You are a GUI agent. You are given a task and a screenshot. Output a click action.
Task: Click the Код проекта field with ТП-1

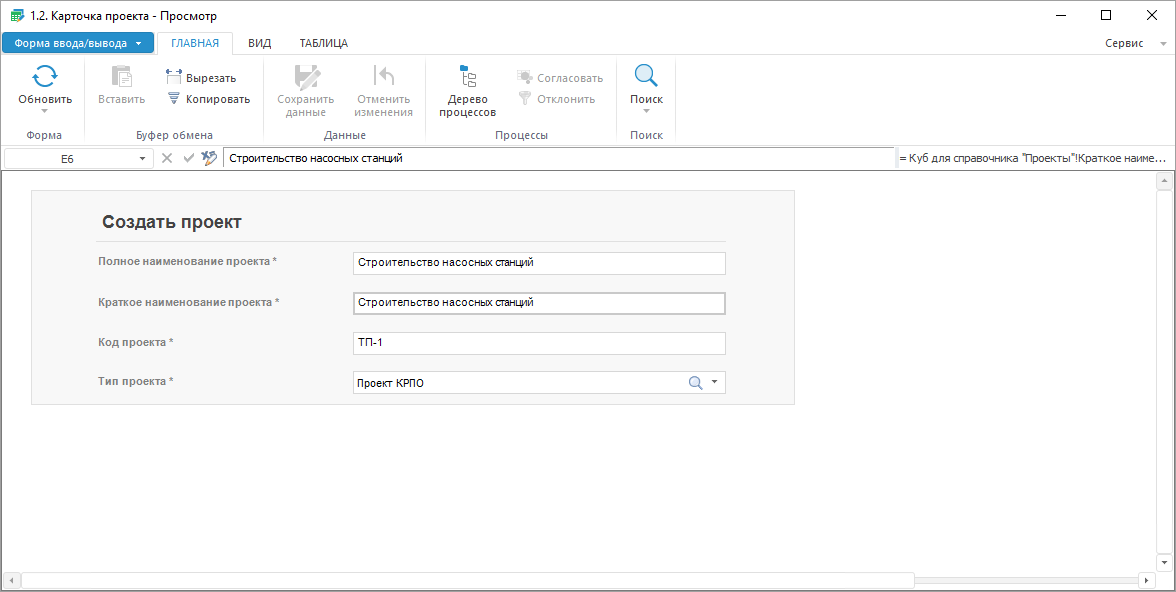(539, 343)
